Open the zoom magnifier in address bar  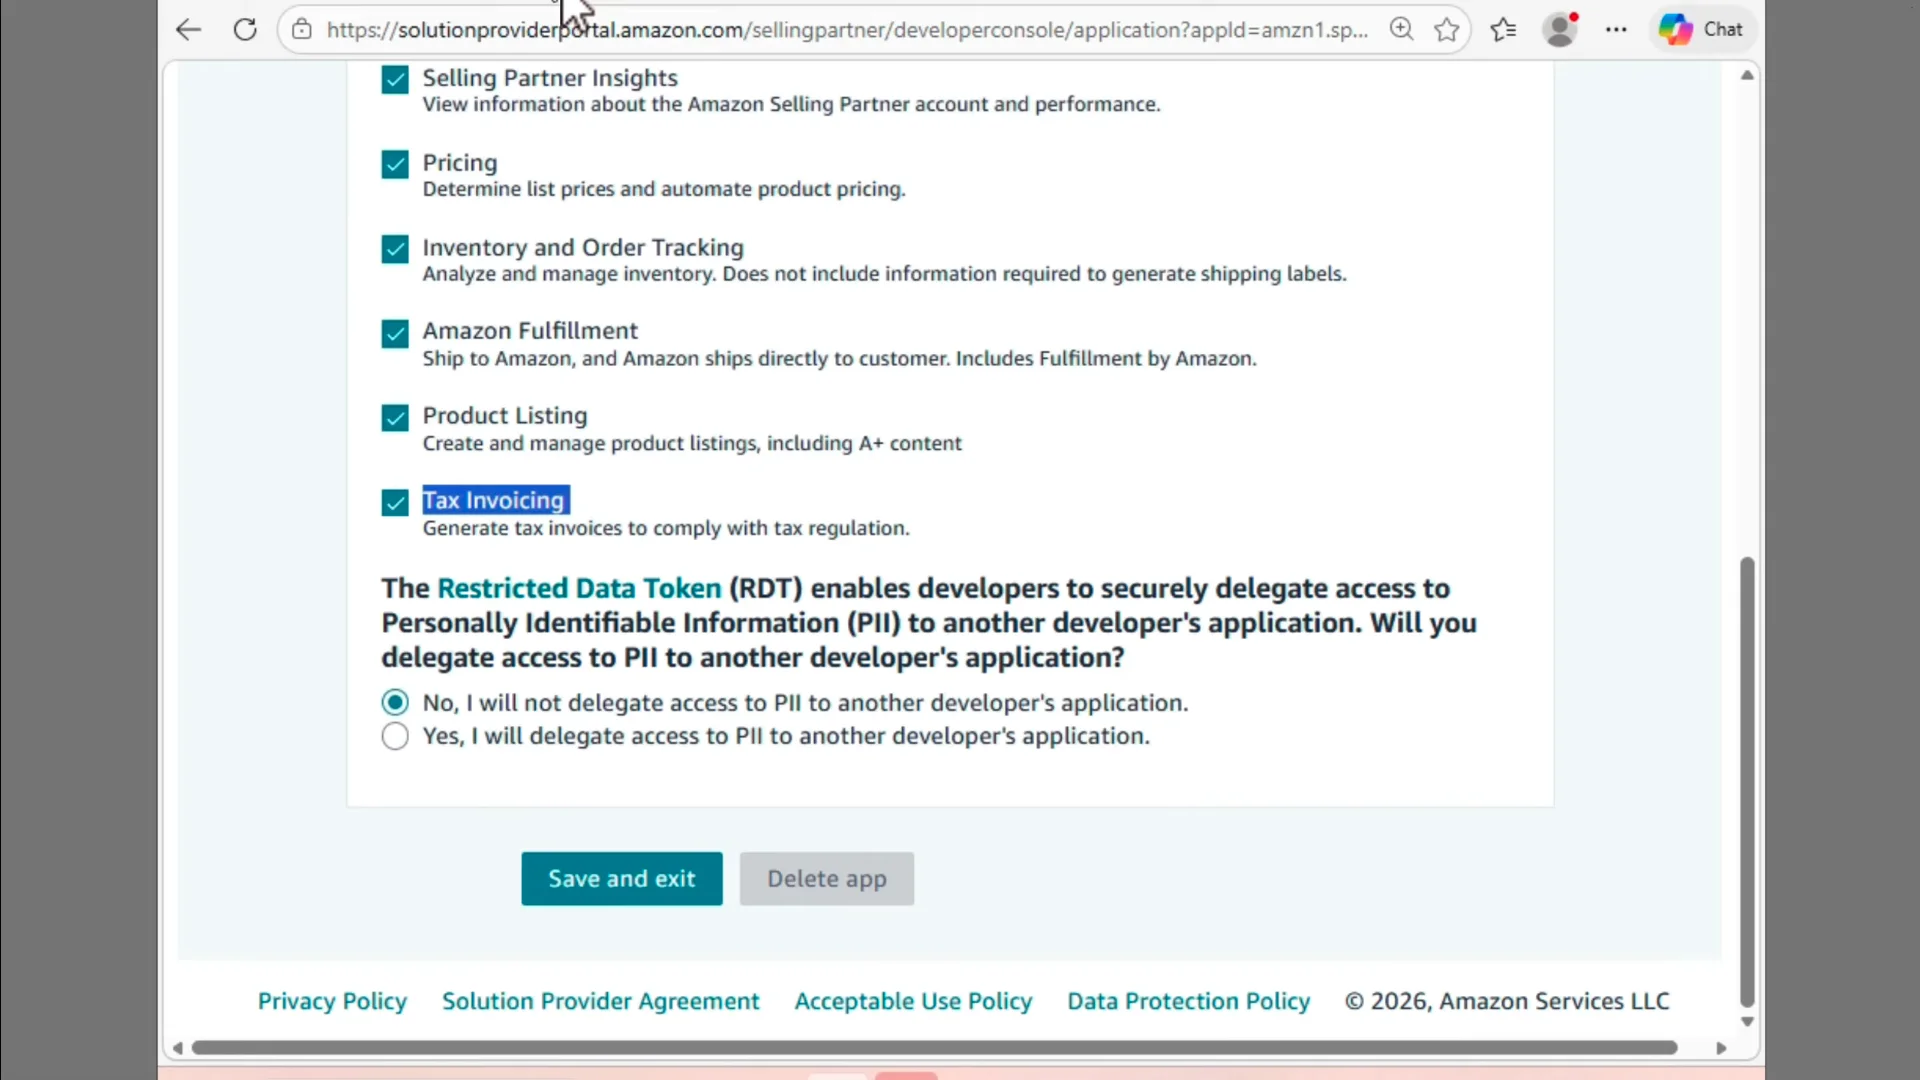[1402, 30]
